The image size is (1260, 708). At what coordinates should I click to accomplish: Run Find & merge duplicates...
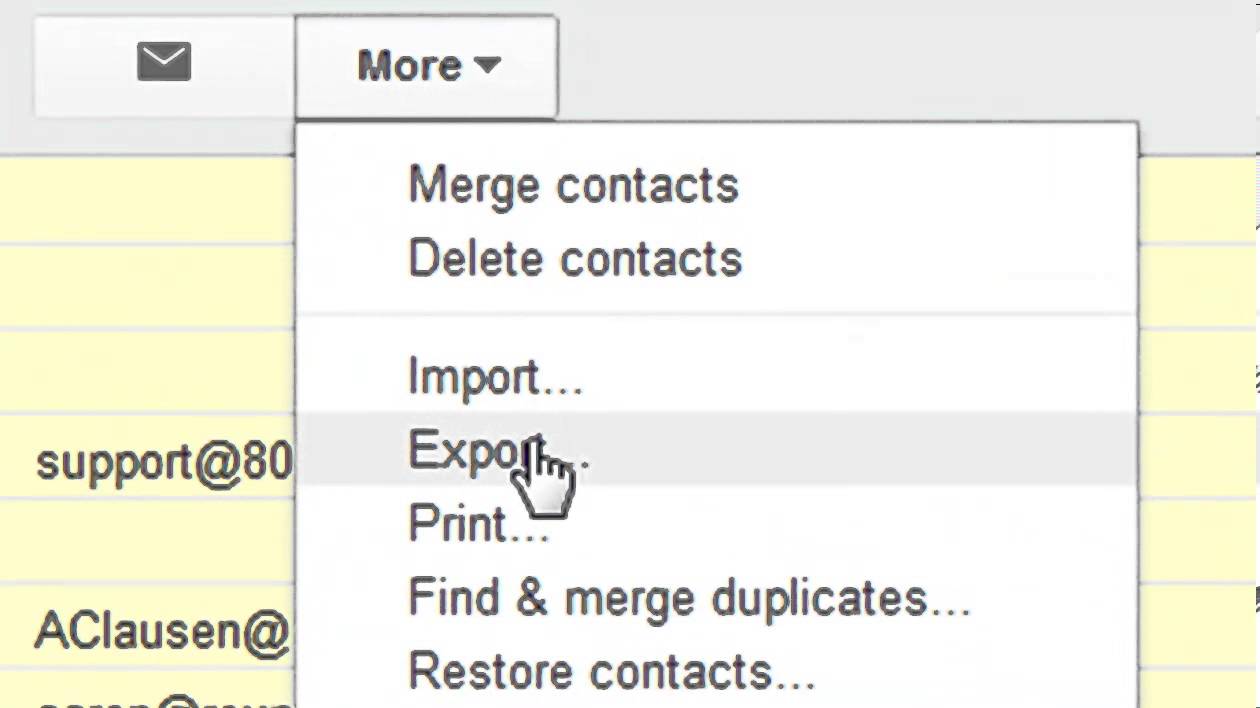point(689,598)
